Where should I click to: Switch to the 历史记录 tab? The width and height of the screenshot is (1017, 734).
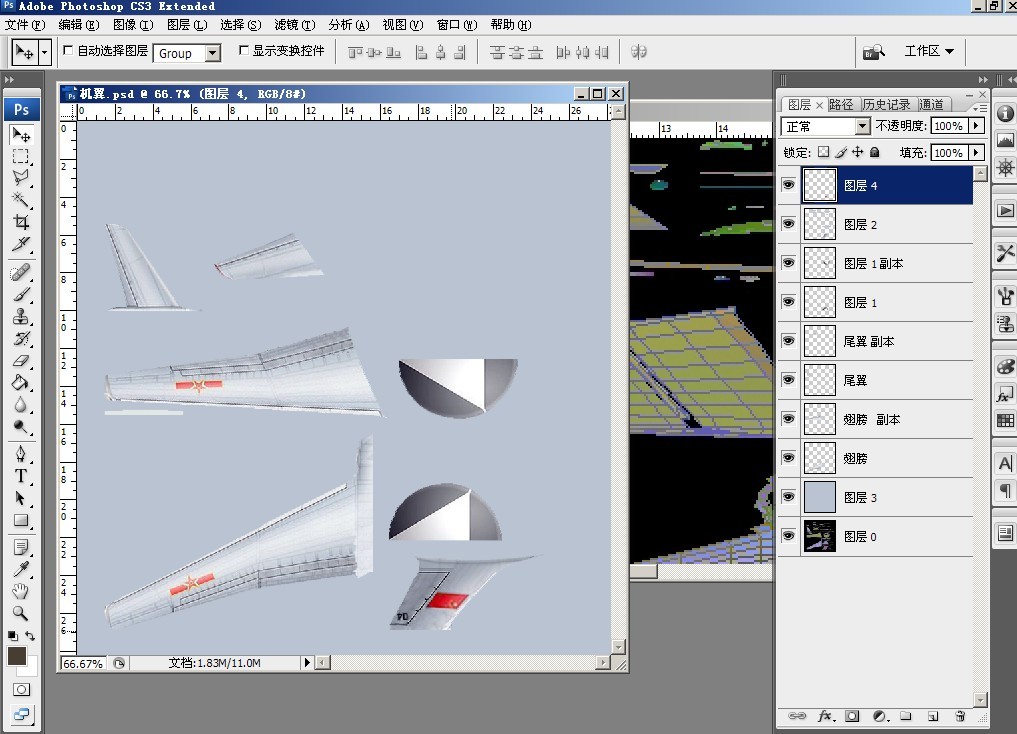(x=886, y=104)
